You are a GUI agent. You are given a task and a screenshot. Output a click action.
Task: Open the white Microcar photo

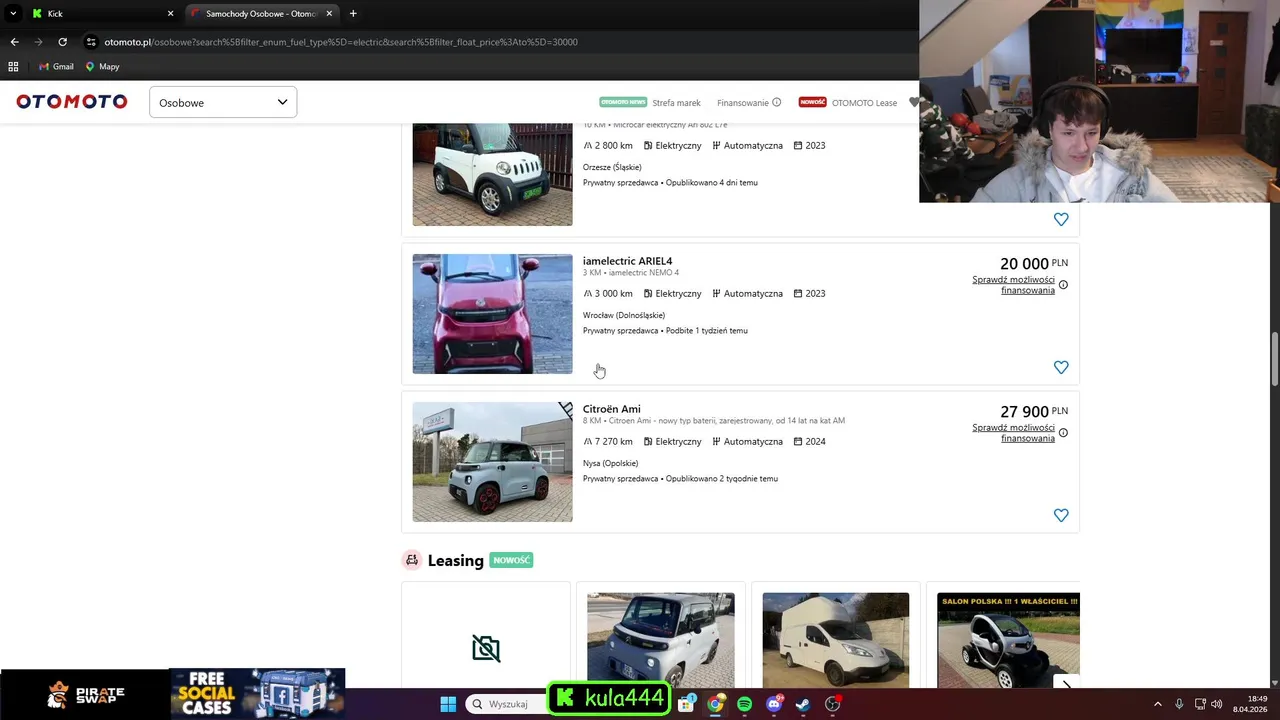click(492, 175)
